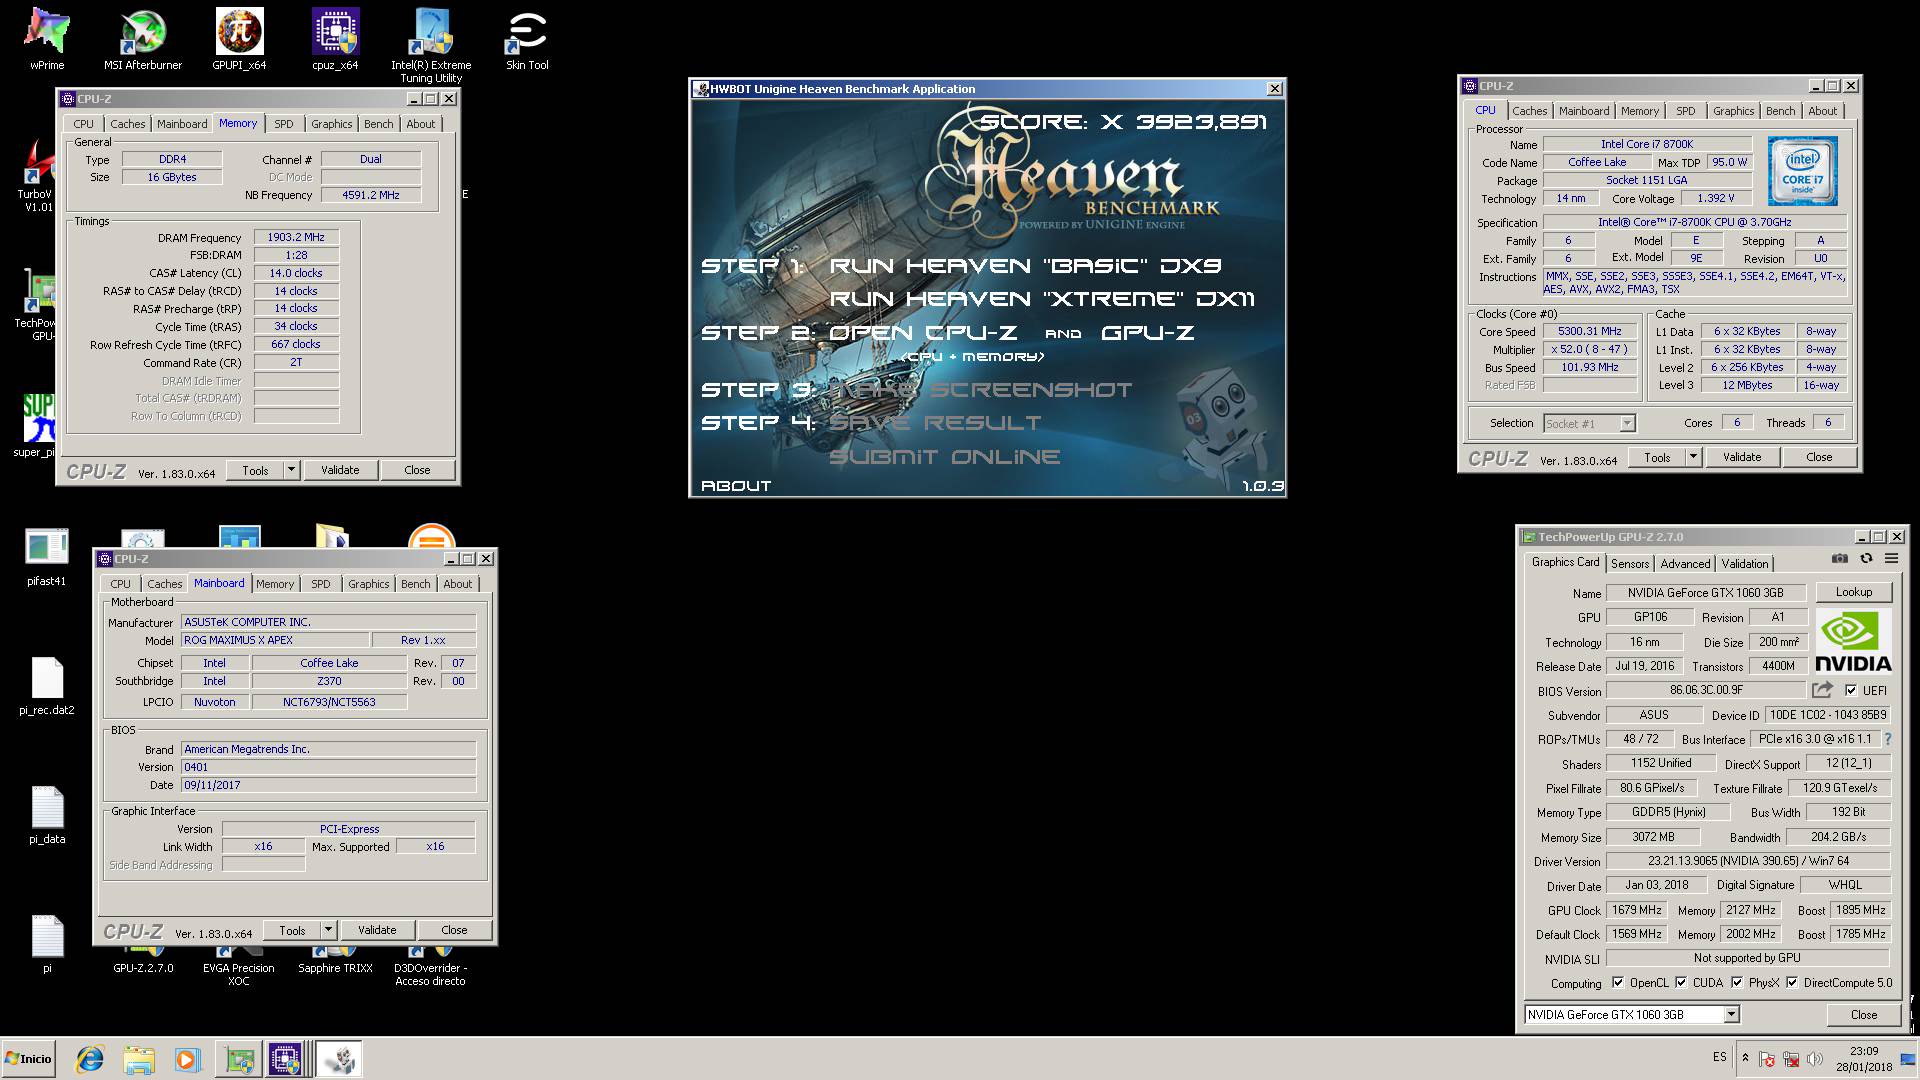
Task: Show hidden tray icons arrow
Action: [1745, 1058]
